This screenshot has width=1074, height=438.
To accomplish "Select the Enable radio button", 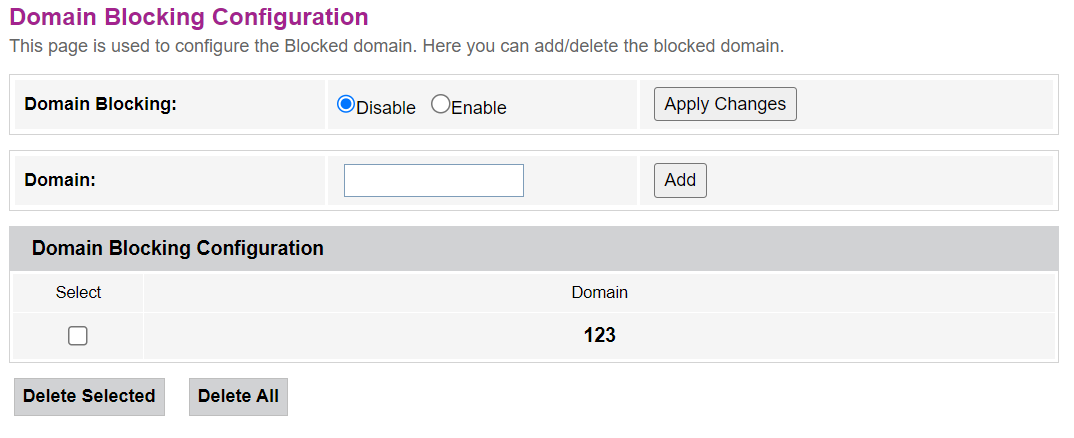I will pyautogui.click(x=440, y=104).
